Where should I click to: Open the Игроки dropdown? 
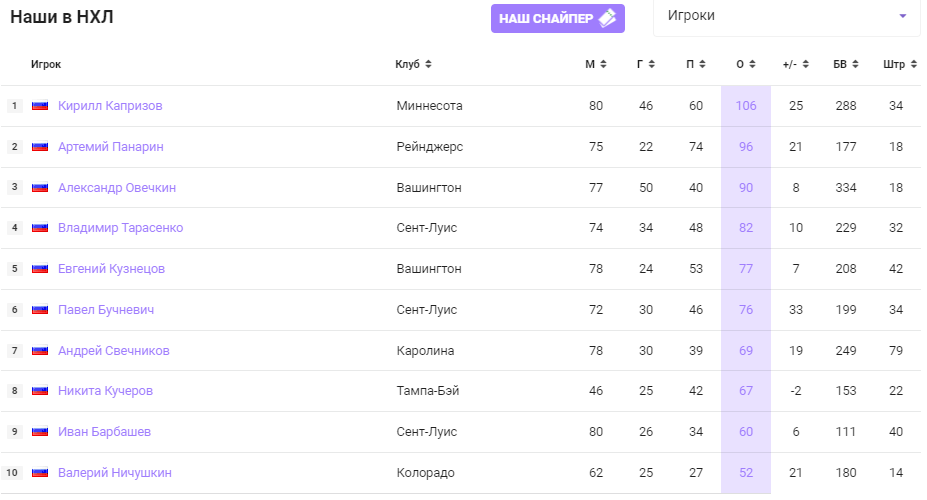coord(786,16)
